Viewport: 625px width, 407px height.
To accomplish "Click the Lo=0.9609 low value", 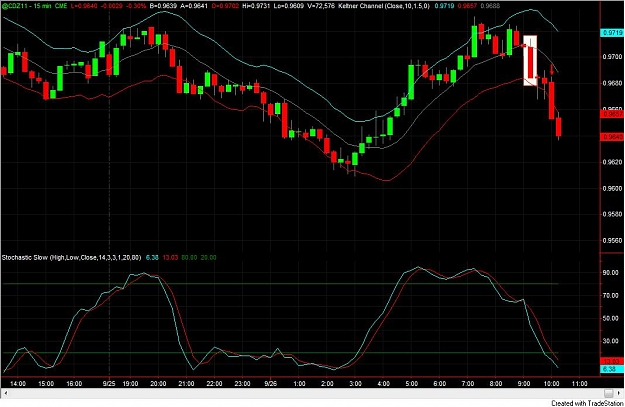I will pyautogui.click(x=289, y=6).
